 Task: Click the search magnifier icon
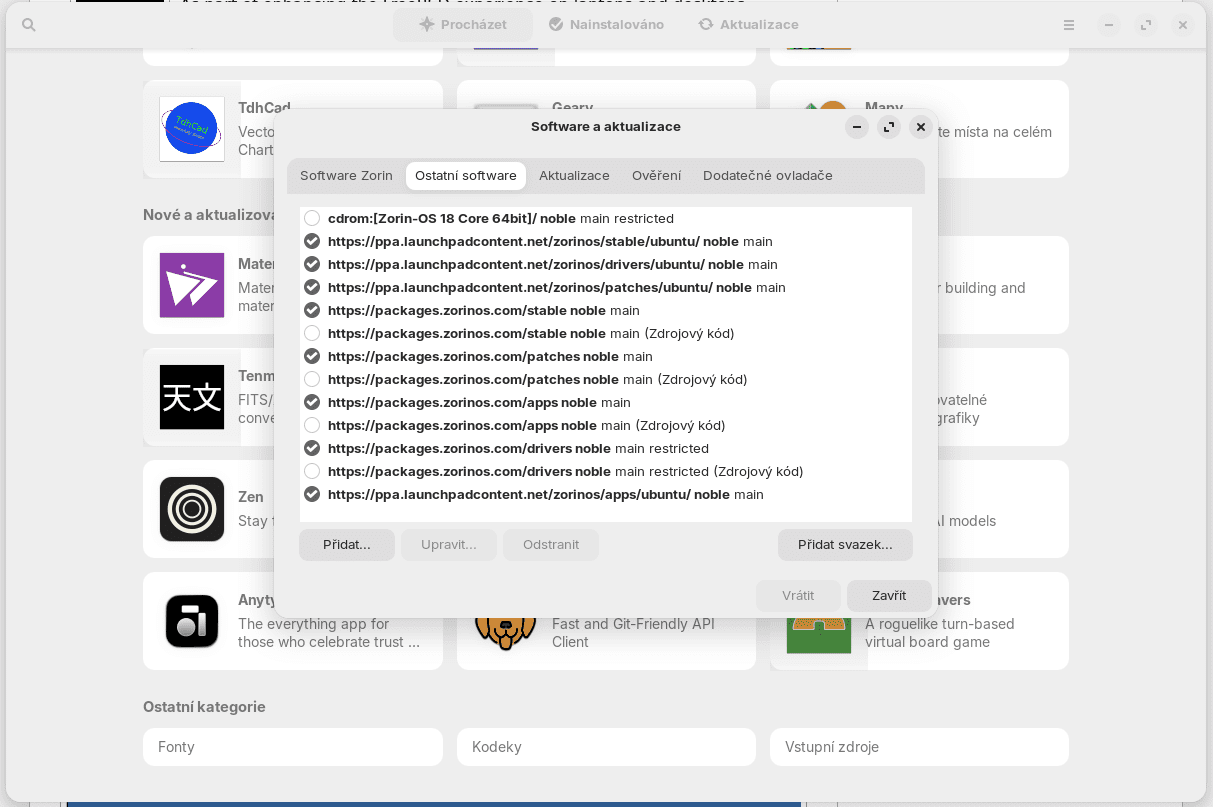point(29,25)
